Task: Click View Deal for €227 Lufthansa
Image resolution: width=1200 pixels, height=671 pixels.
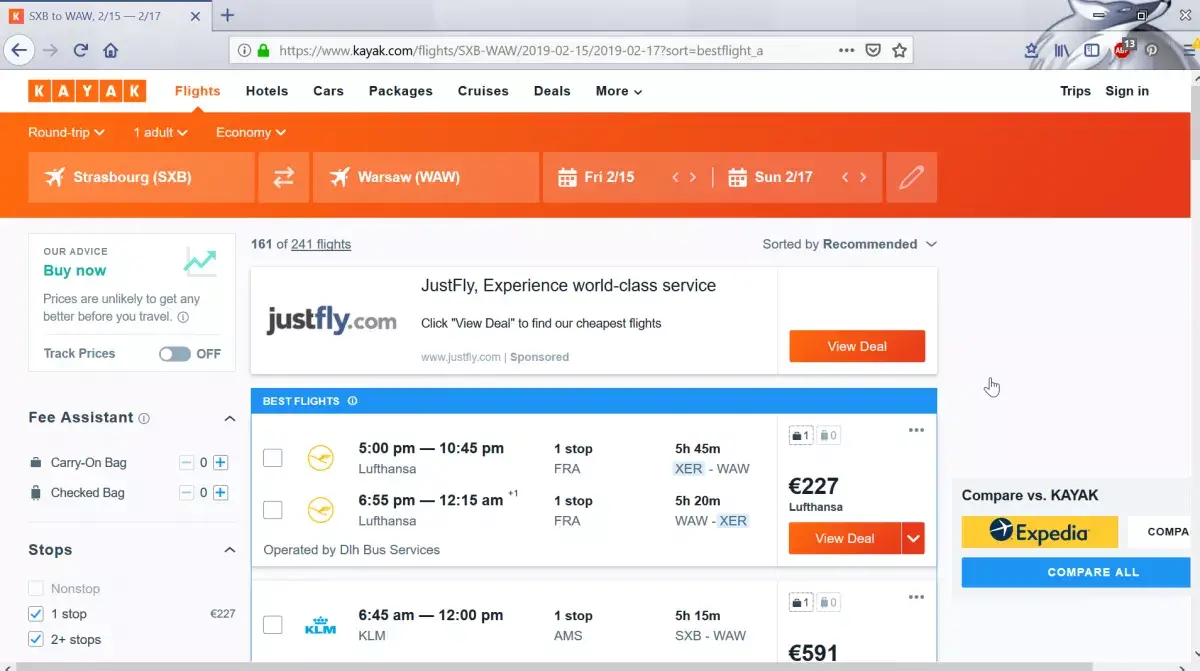Action: pos(845,538)
